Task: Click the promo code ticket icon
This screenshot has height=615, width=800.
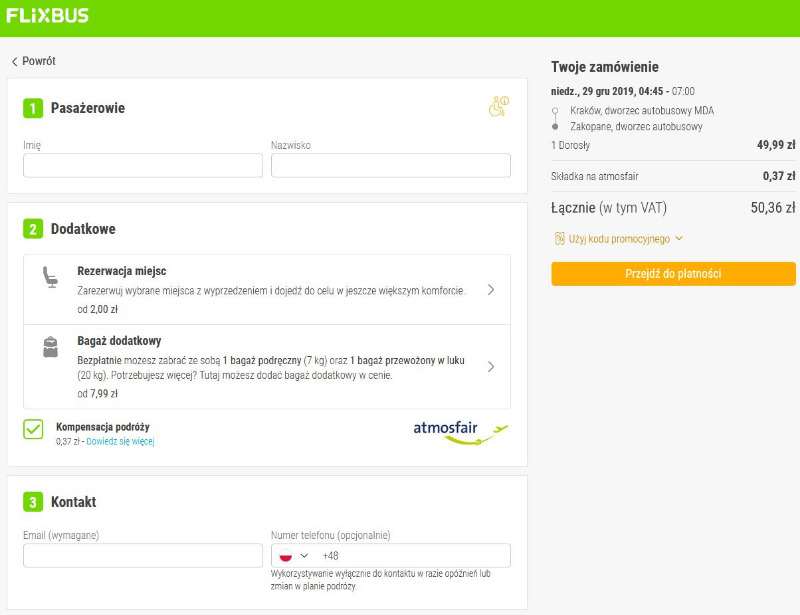Action: [x=560, y=238]
